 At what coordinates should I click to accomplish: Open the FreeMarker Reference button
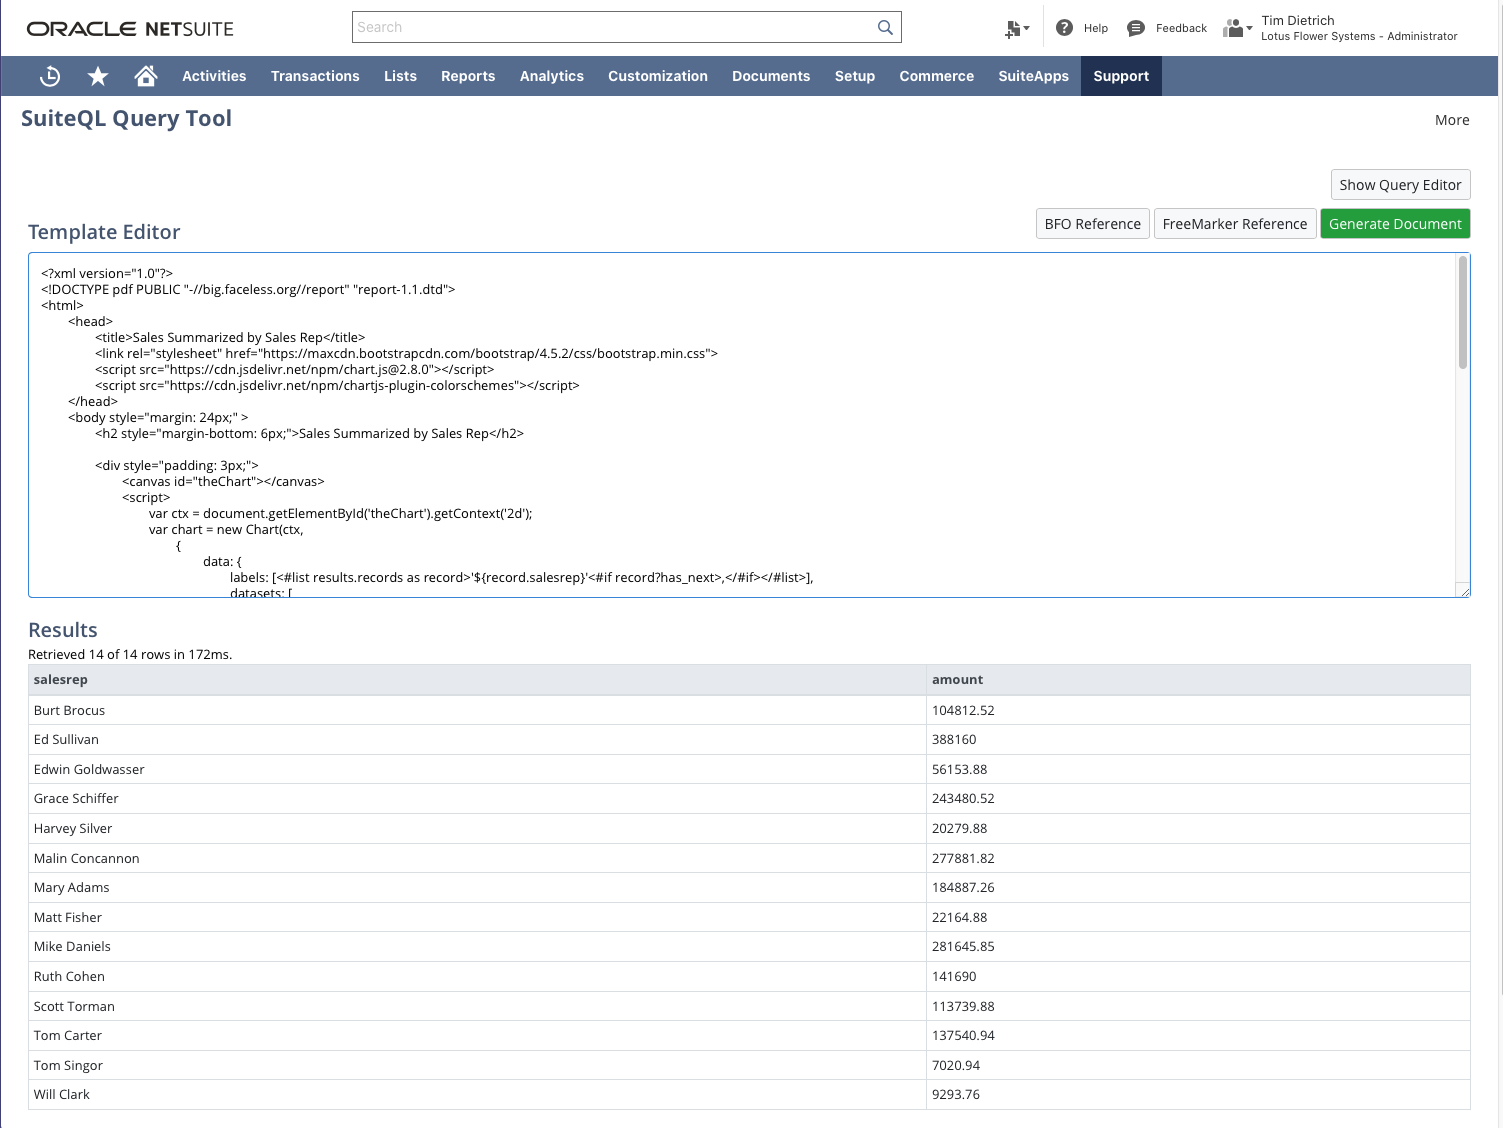(x=1234, y=224)
